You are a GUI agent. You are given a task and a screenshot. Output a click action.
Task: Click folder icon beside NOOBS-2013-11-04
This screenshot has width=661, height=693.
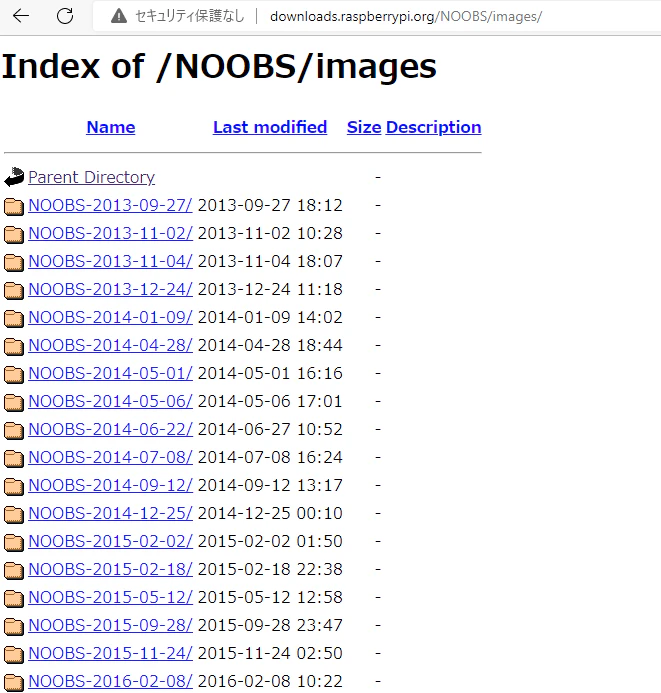point(14,263)
